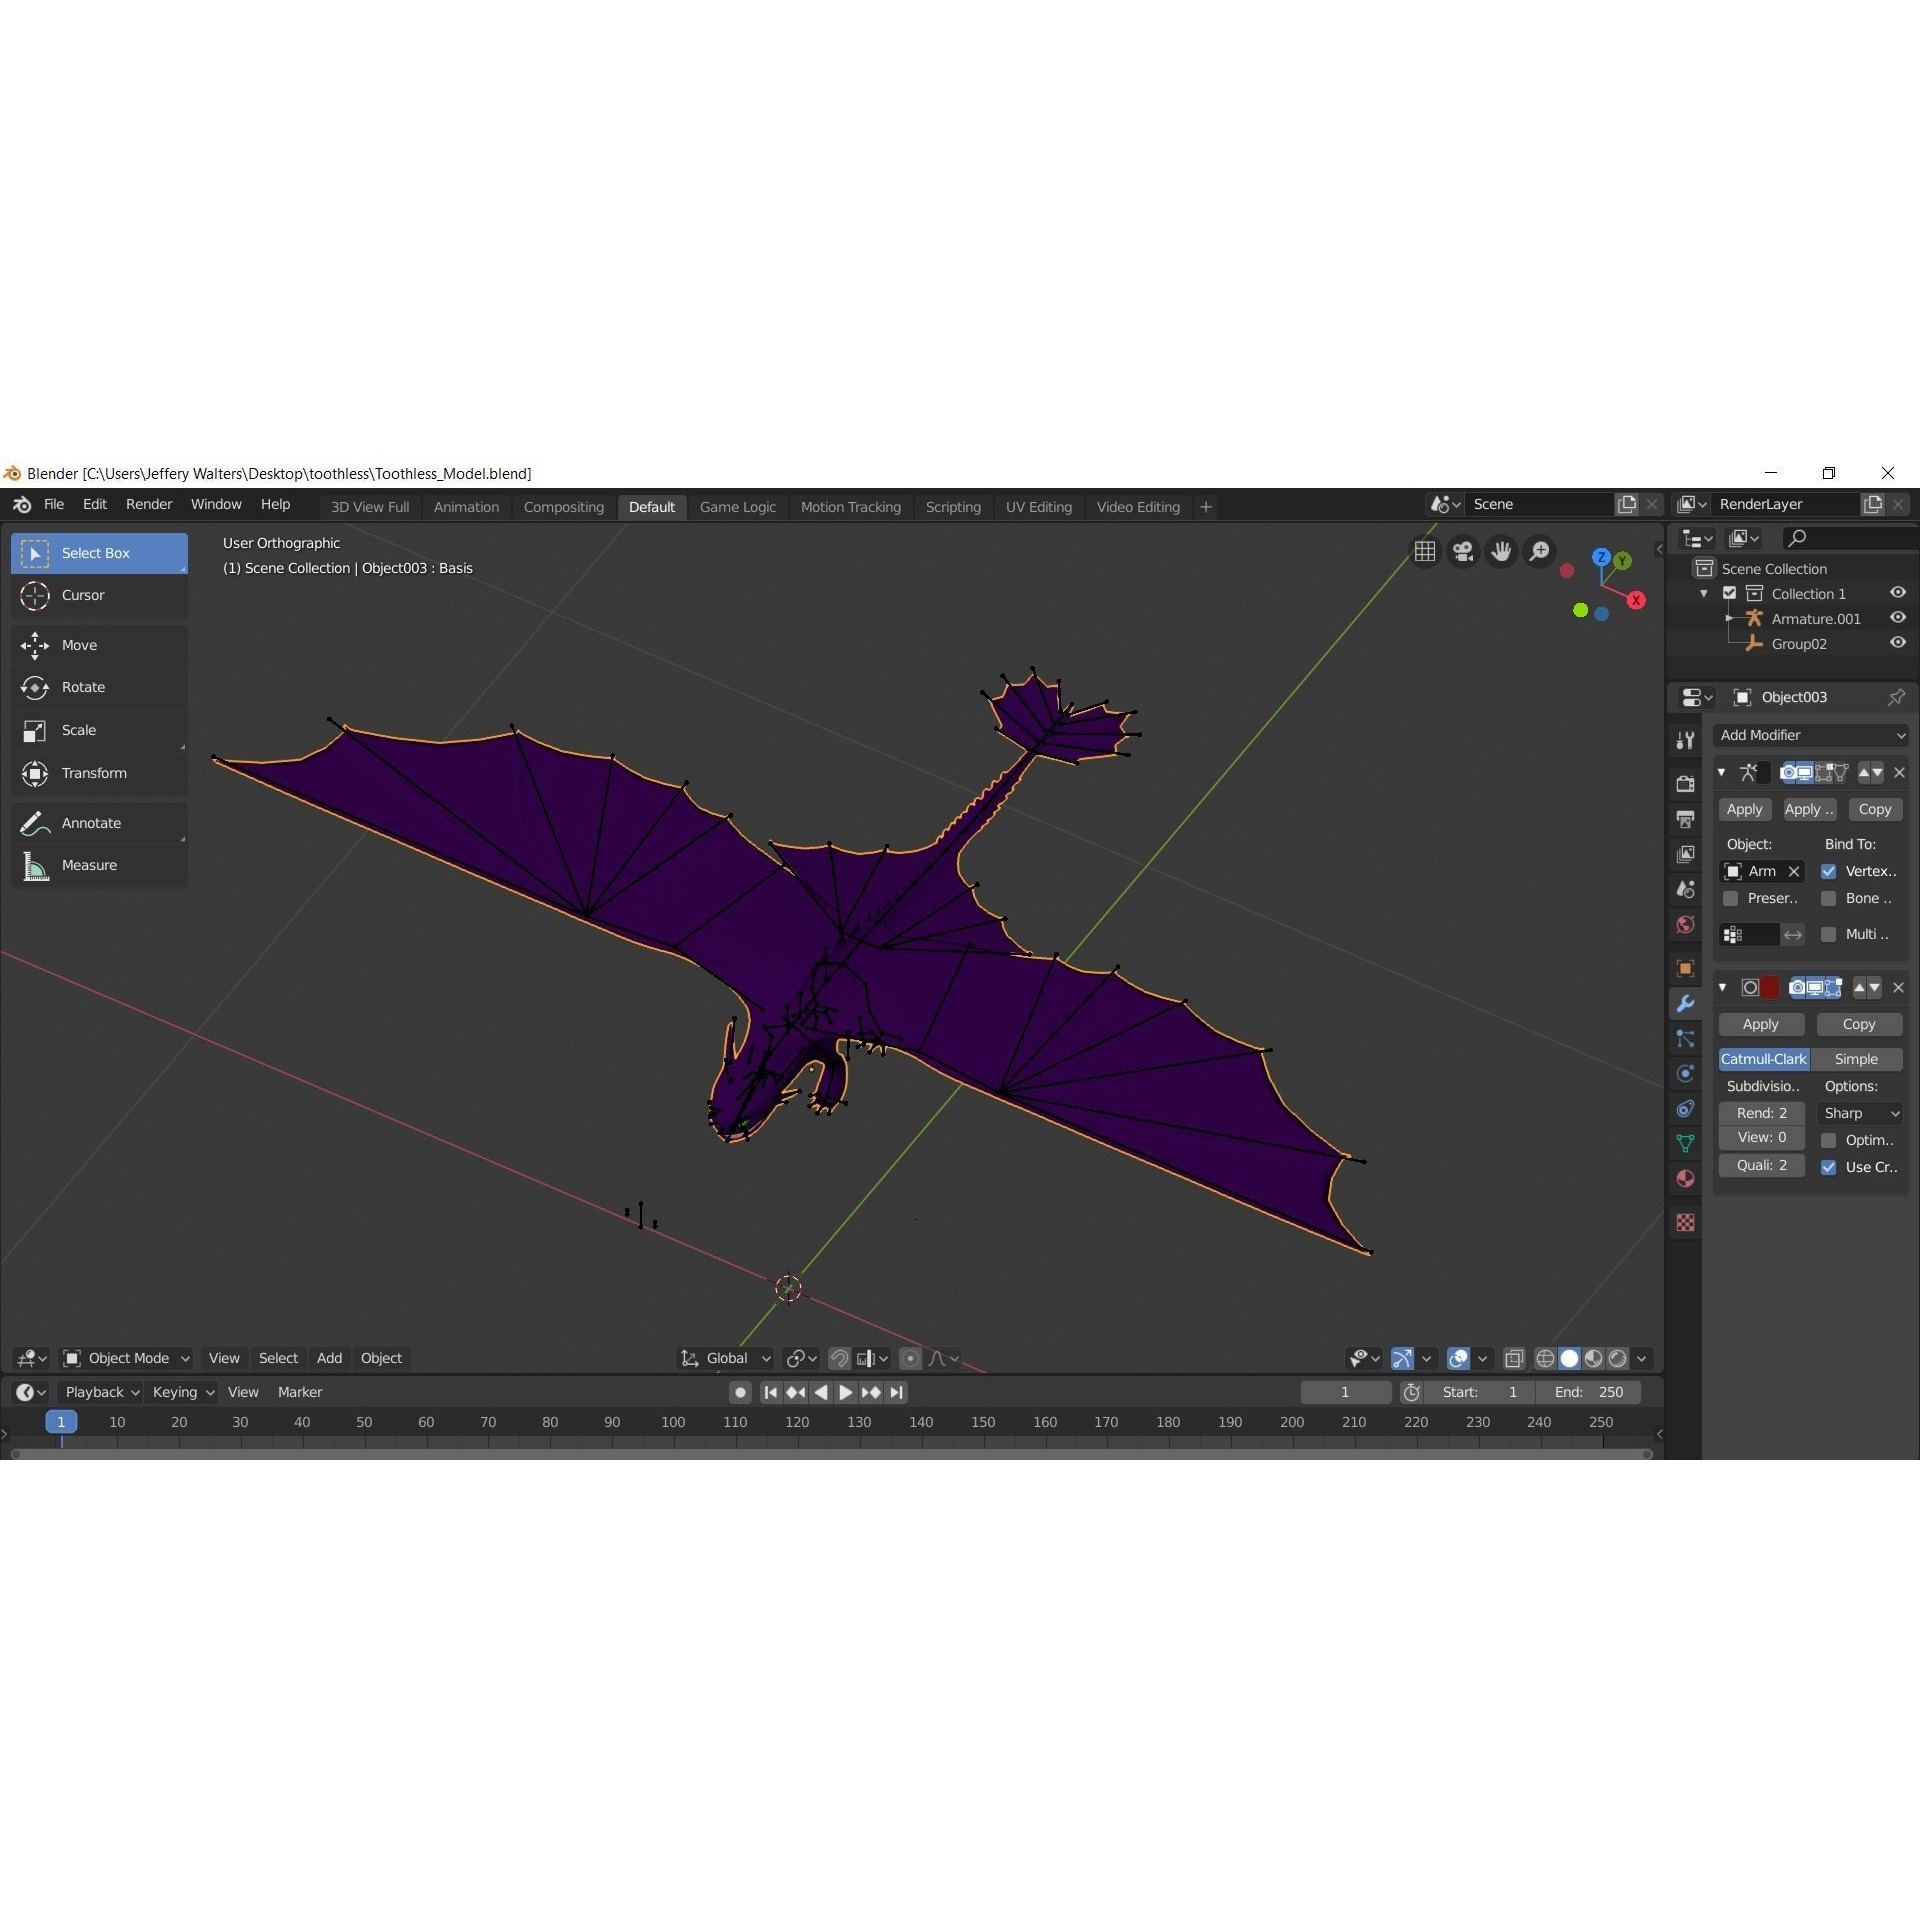Switch to the Animation workspace tab
The image size is (1920, 1920).
466,507
